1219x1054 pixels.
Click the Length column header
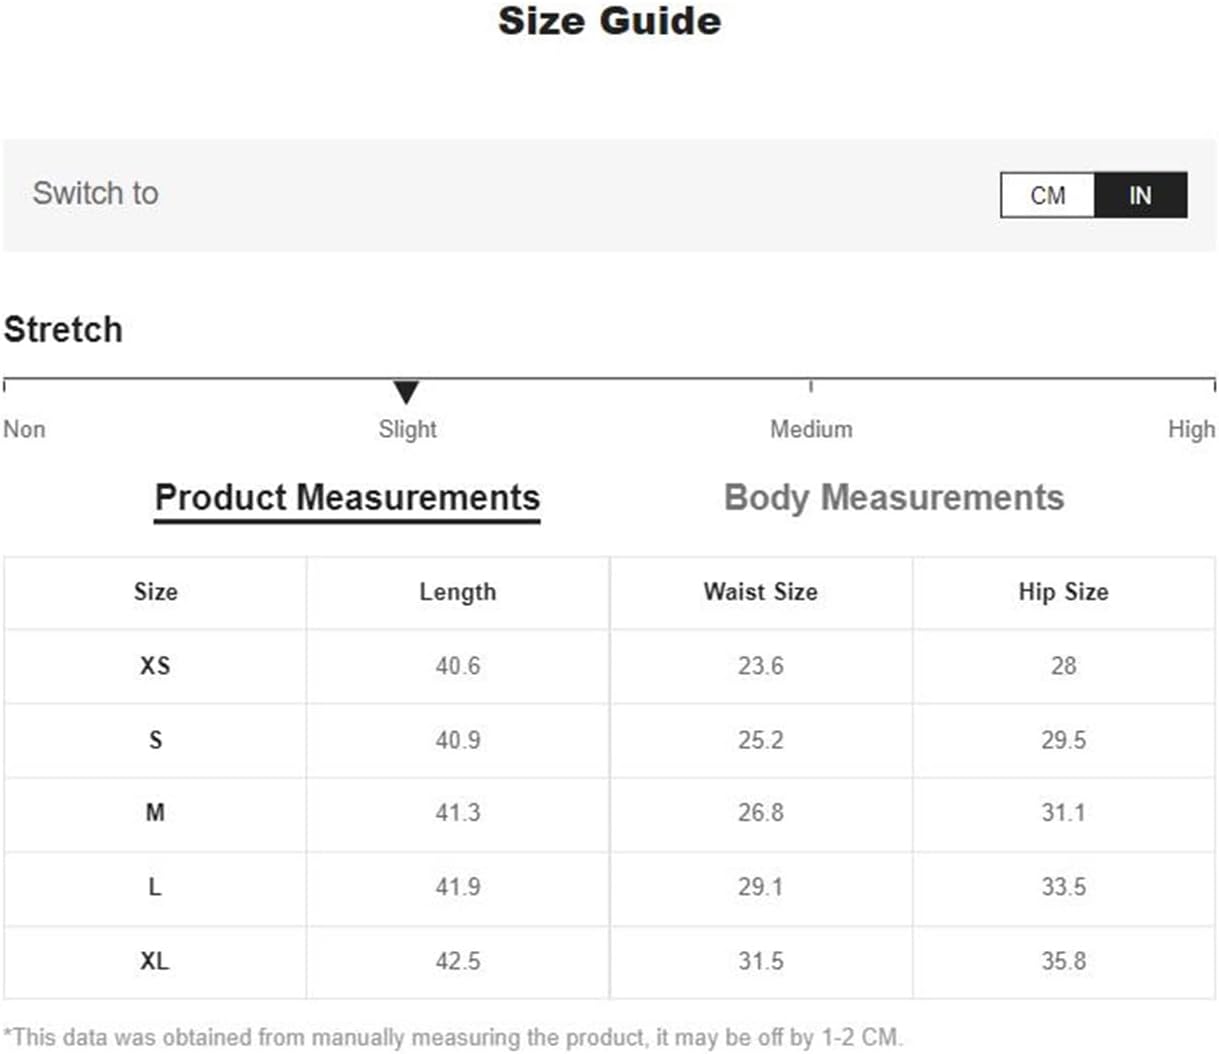pos(457,592)
